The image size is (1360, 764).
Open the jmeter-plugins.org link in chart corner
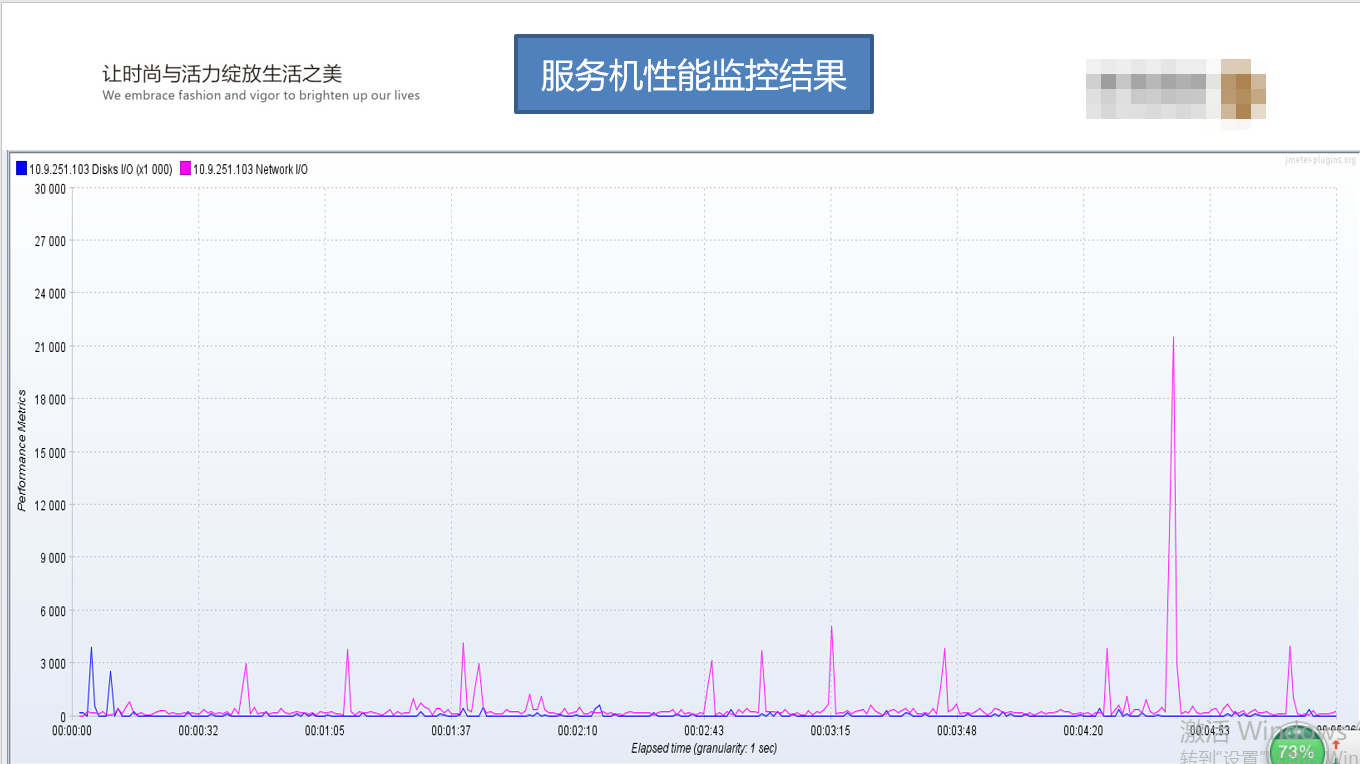[x=1320, y=160]
